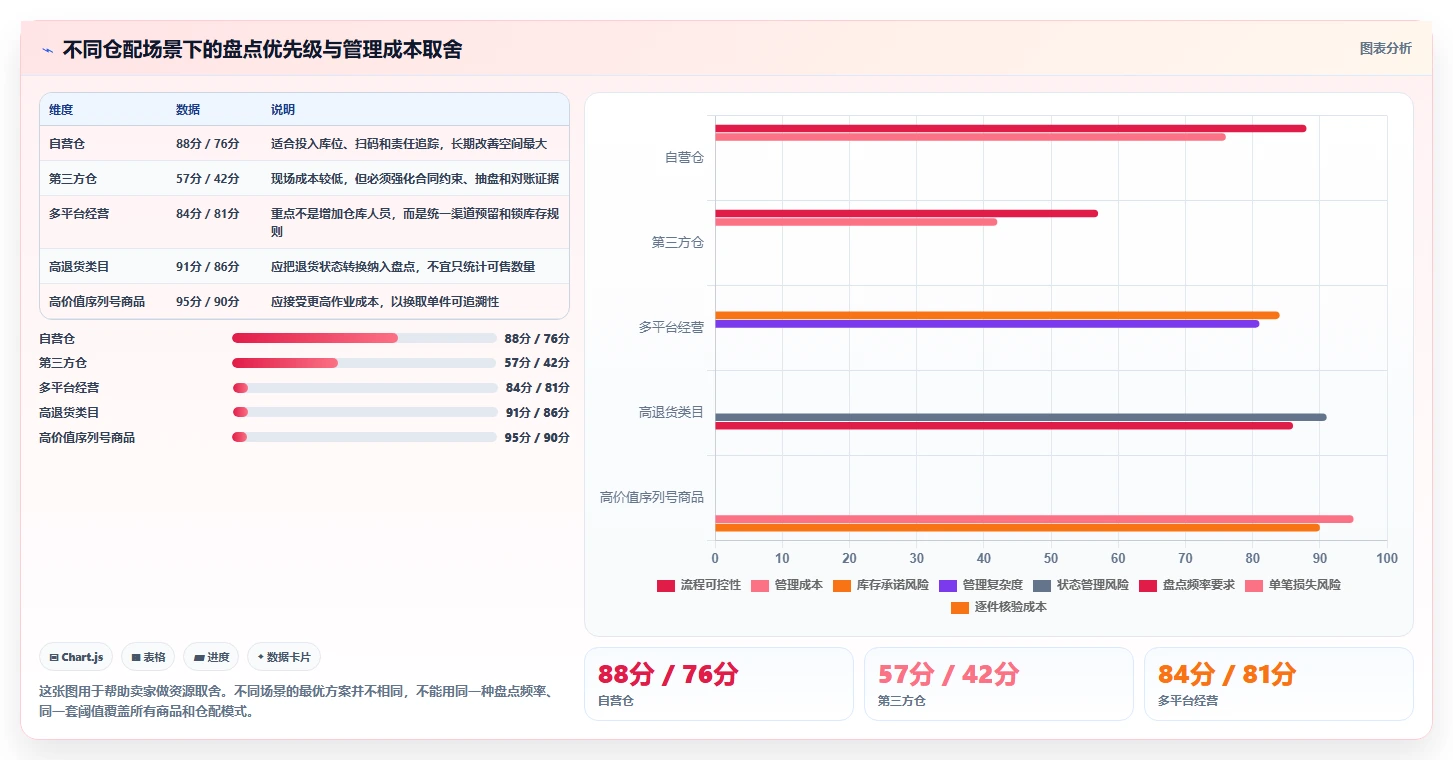The image size is (1453, 760).
Task: Click the pink 76 bar for 自营仓 in chart
Action: [x=970, y=137]
